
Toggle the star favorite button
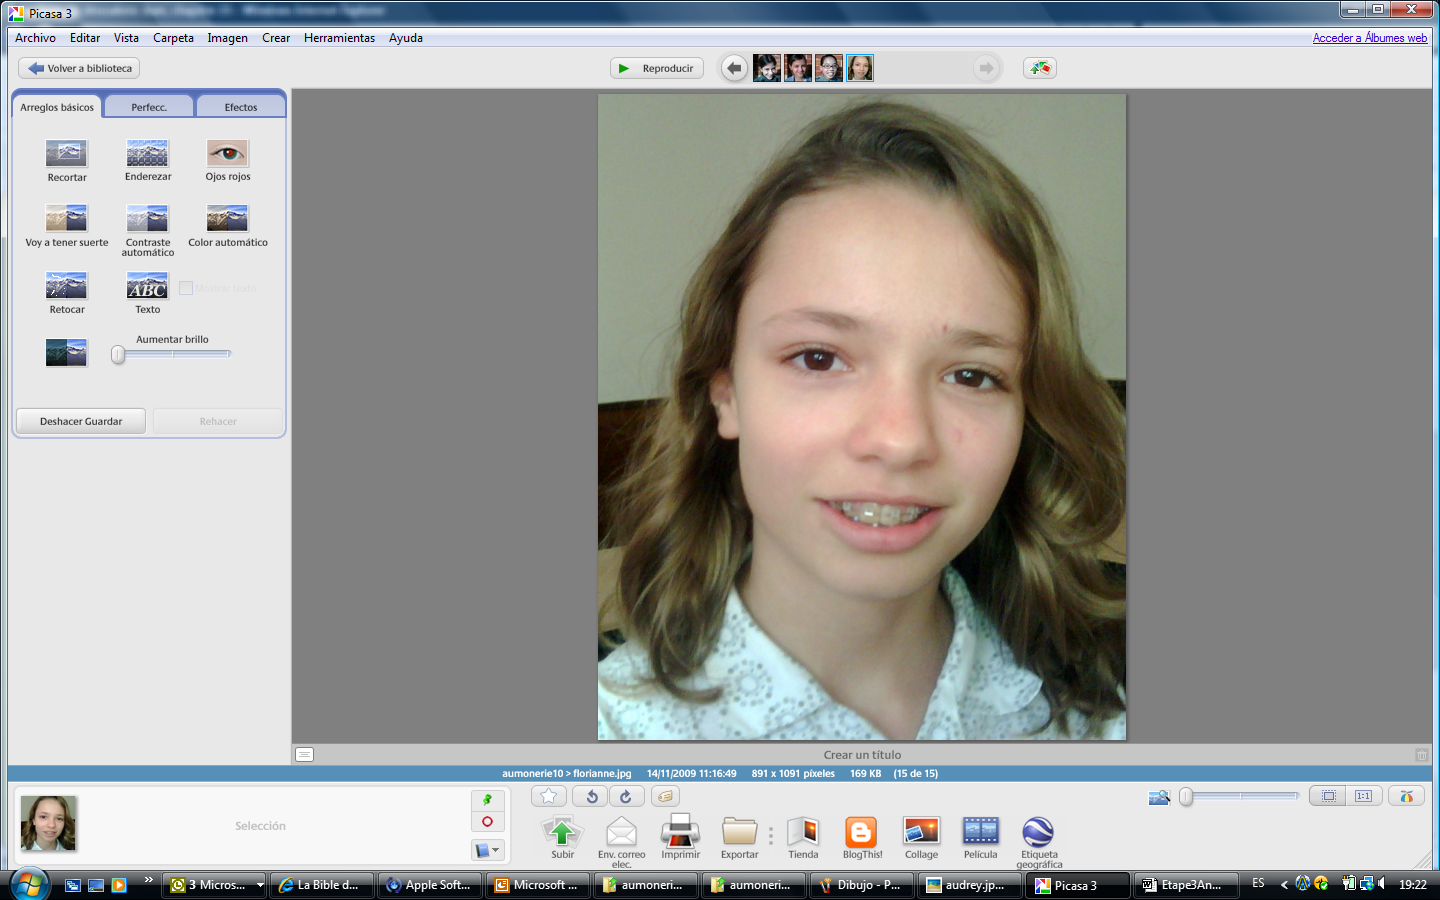(x=549, y=796)
